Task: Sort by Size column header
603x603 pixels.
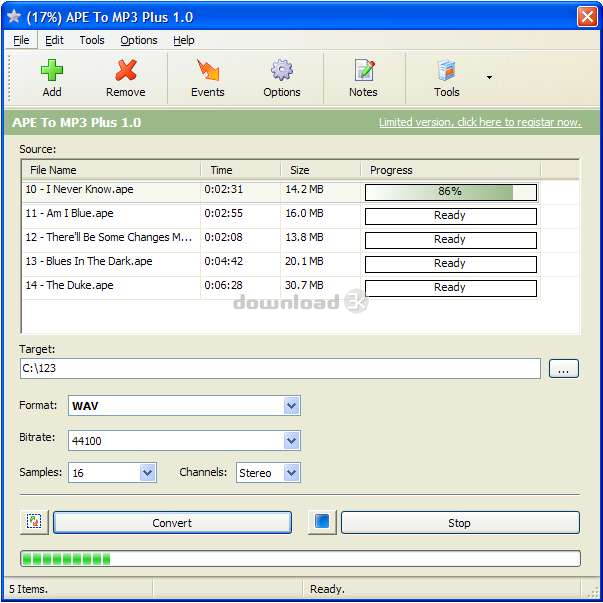Action: point(320,170)
